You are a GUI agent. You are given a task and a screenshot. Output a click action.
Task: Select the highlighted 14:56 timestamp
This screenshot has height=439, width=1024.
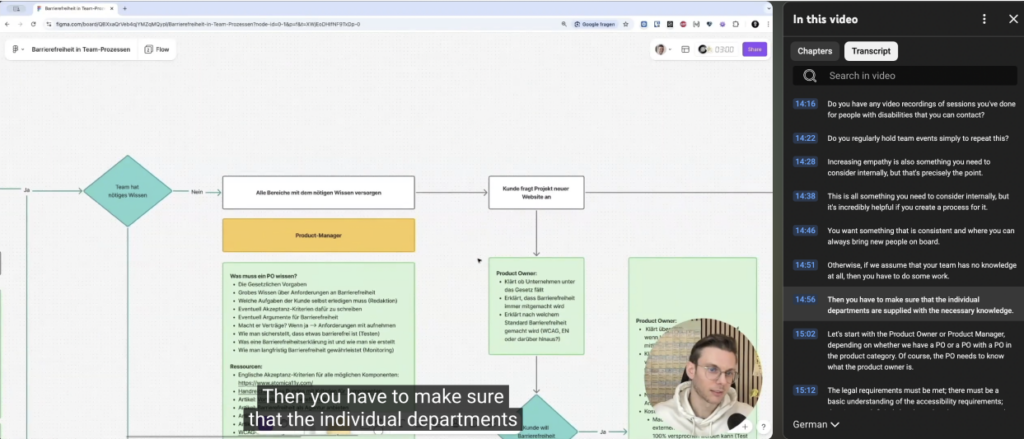click(x=805, y=299)
